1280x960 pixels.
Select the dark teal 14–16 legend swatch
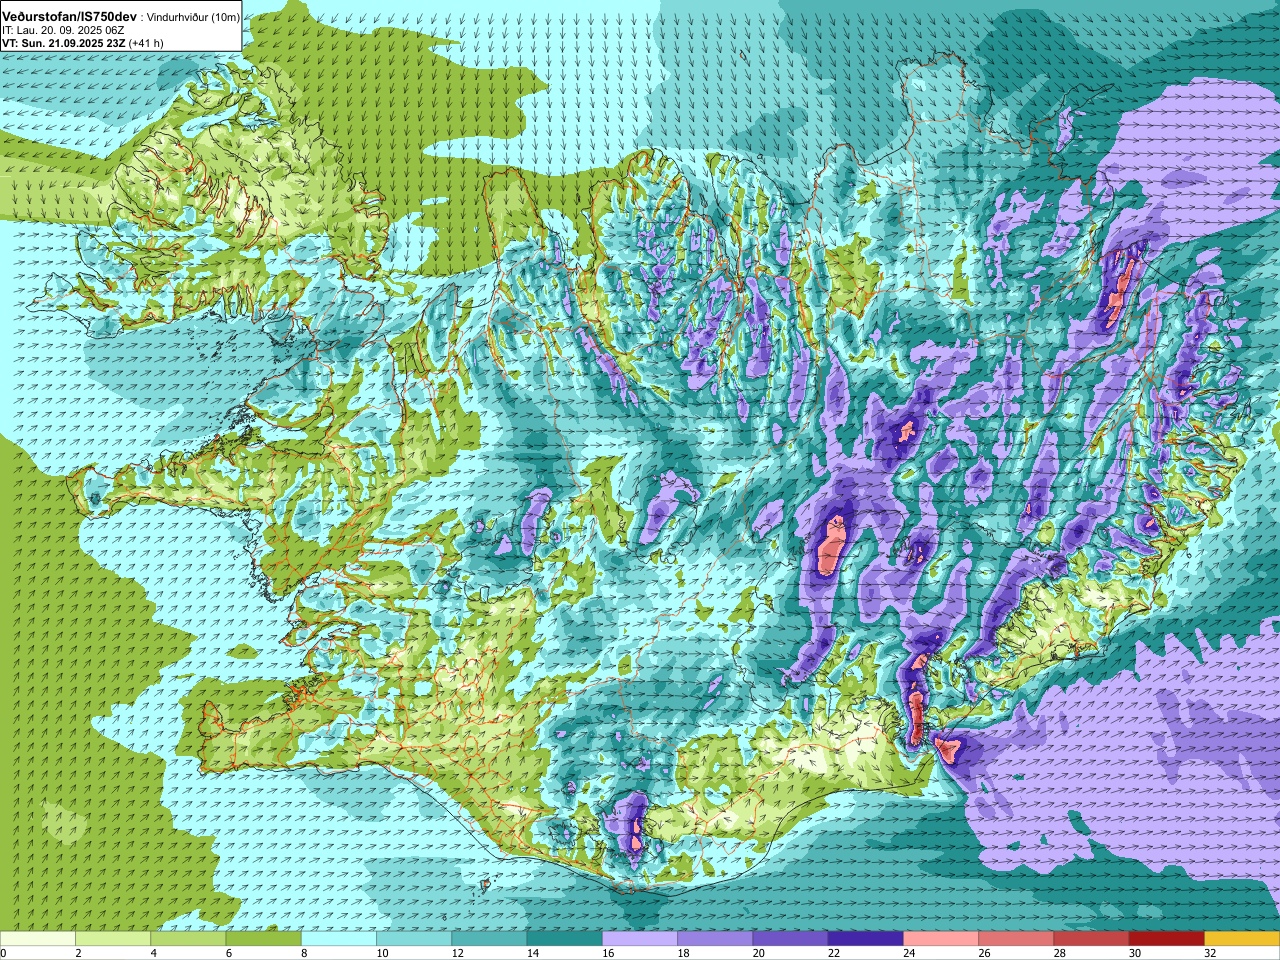[x=564, y=939]
